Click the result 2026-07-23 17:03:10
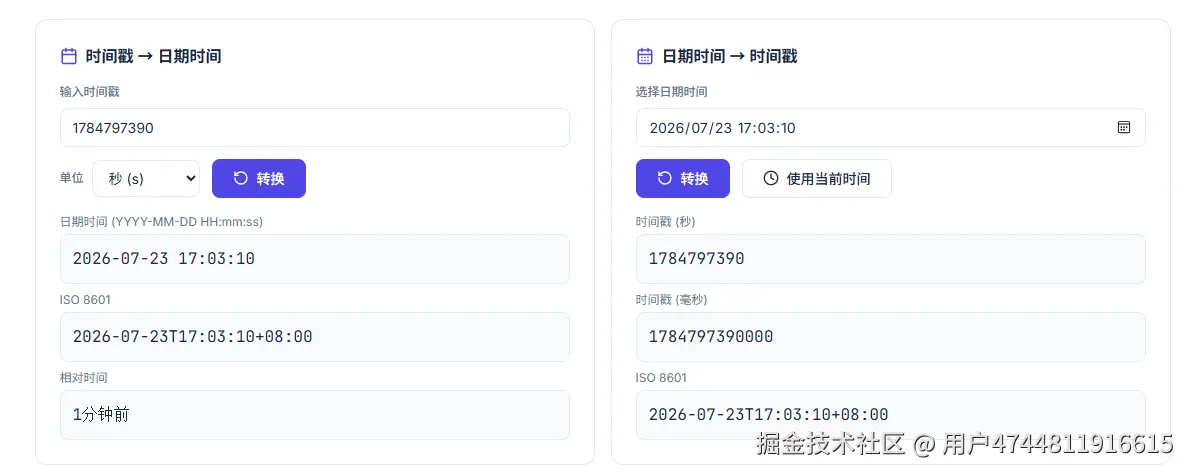The image size is (1189, 473). coord(315,258)
